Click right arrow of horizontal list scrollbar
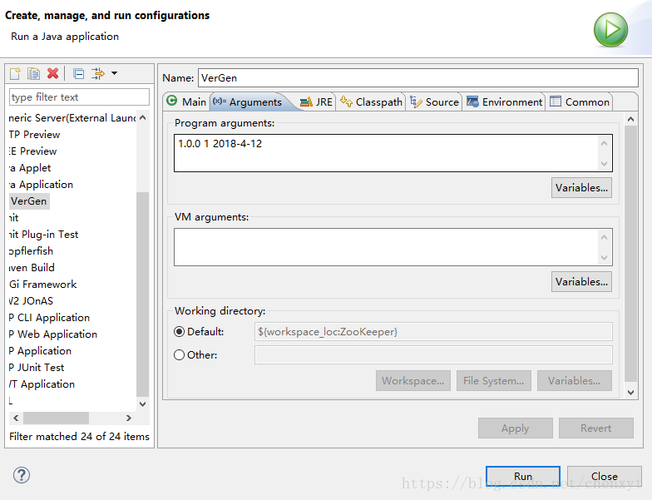 click(x=128, y=418)
